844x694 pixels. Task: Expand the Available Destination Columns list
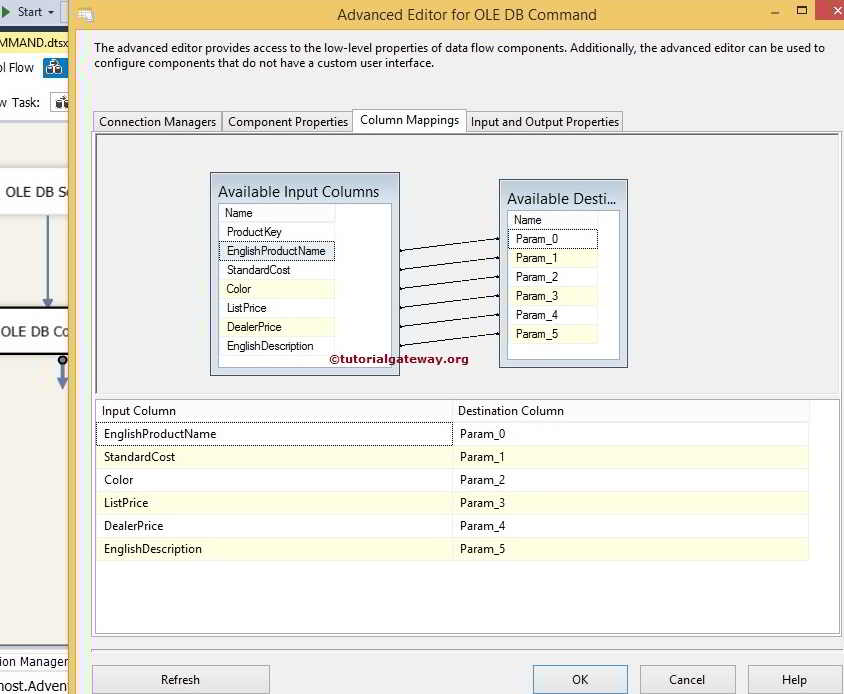[563, 198]
